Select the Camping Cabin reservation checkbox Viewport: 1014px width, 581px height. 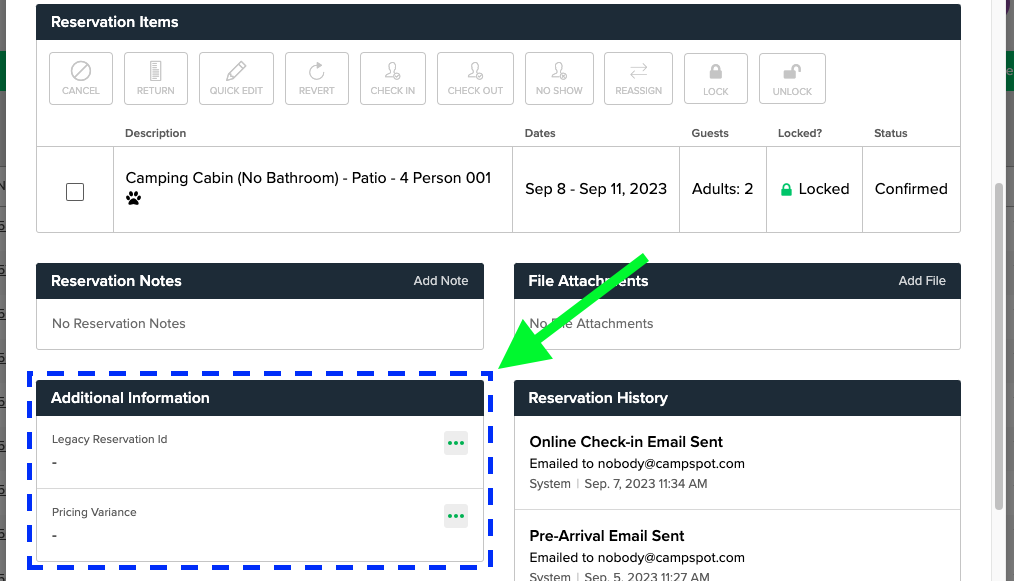75,191
